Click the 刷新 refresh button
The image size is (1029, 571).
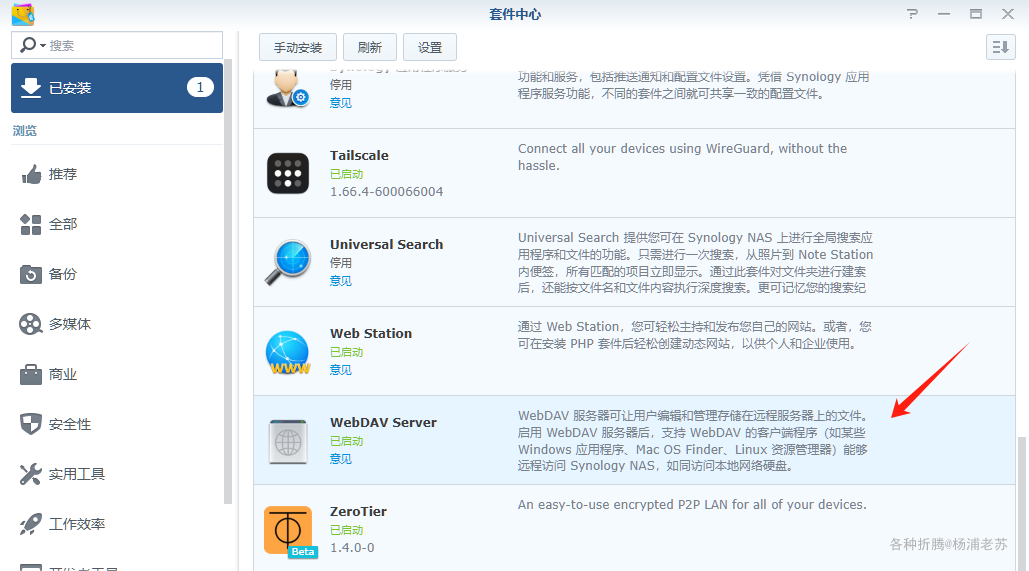pos(369,47)
